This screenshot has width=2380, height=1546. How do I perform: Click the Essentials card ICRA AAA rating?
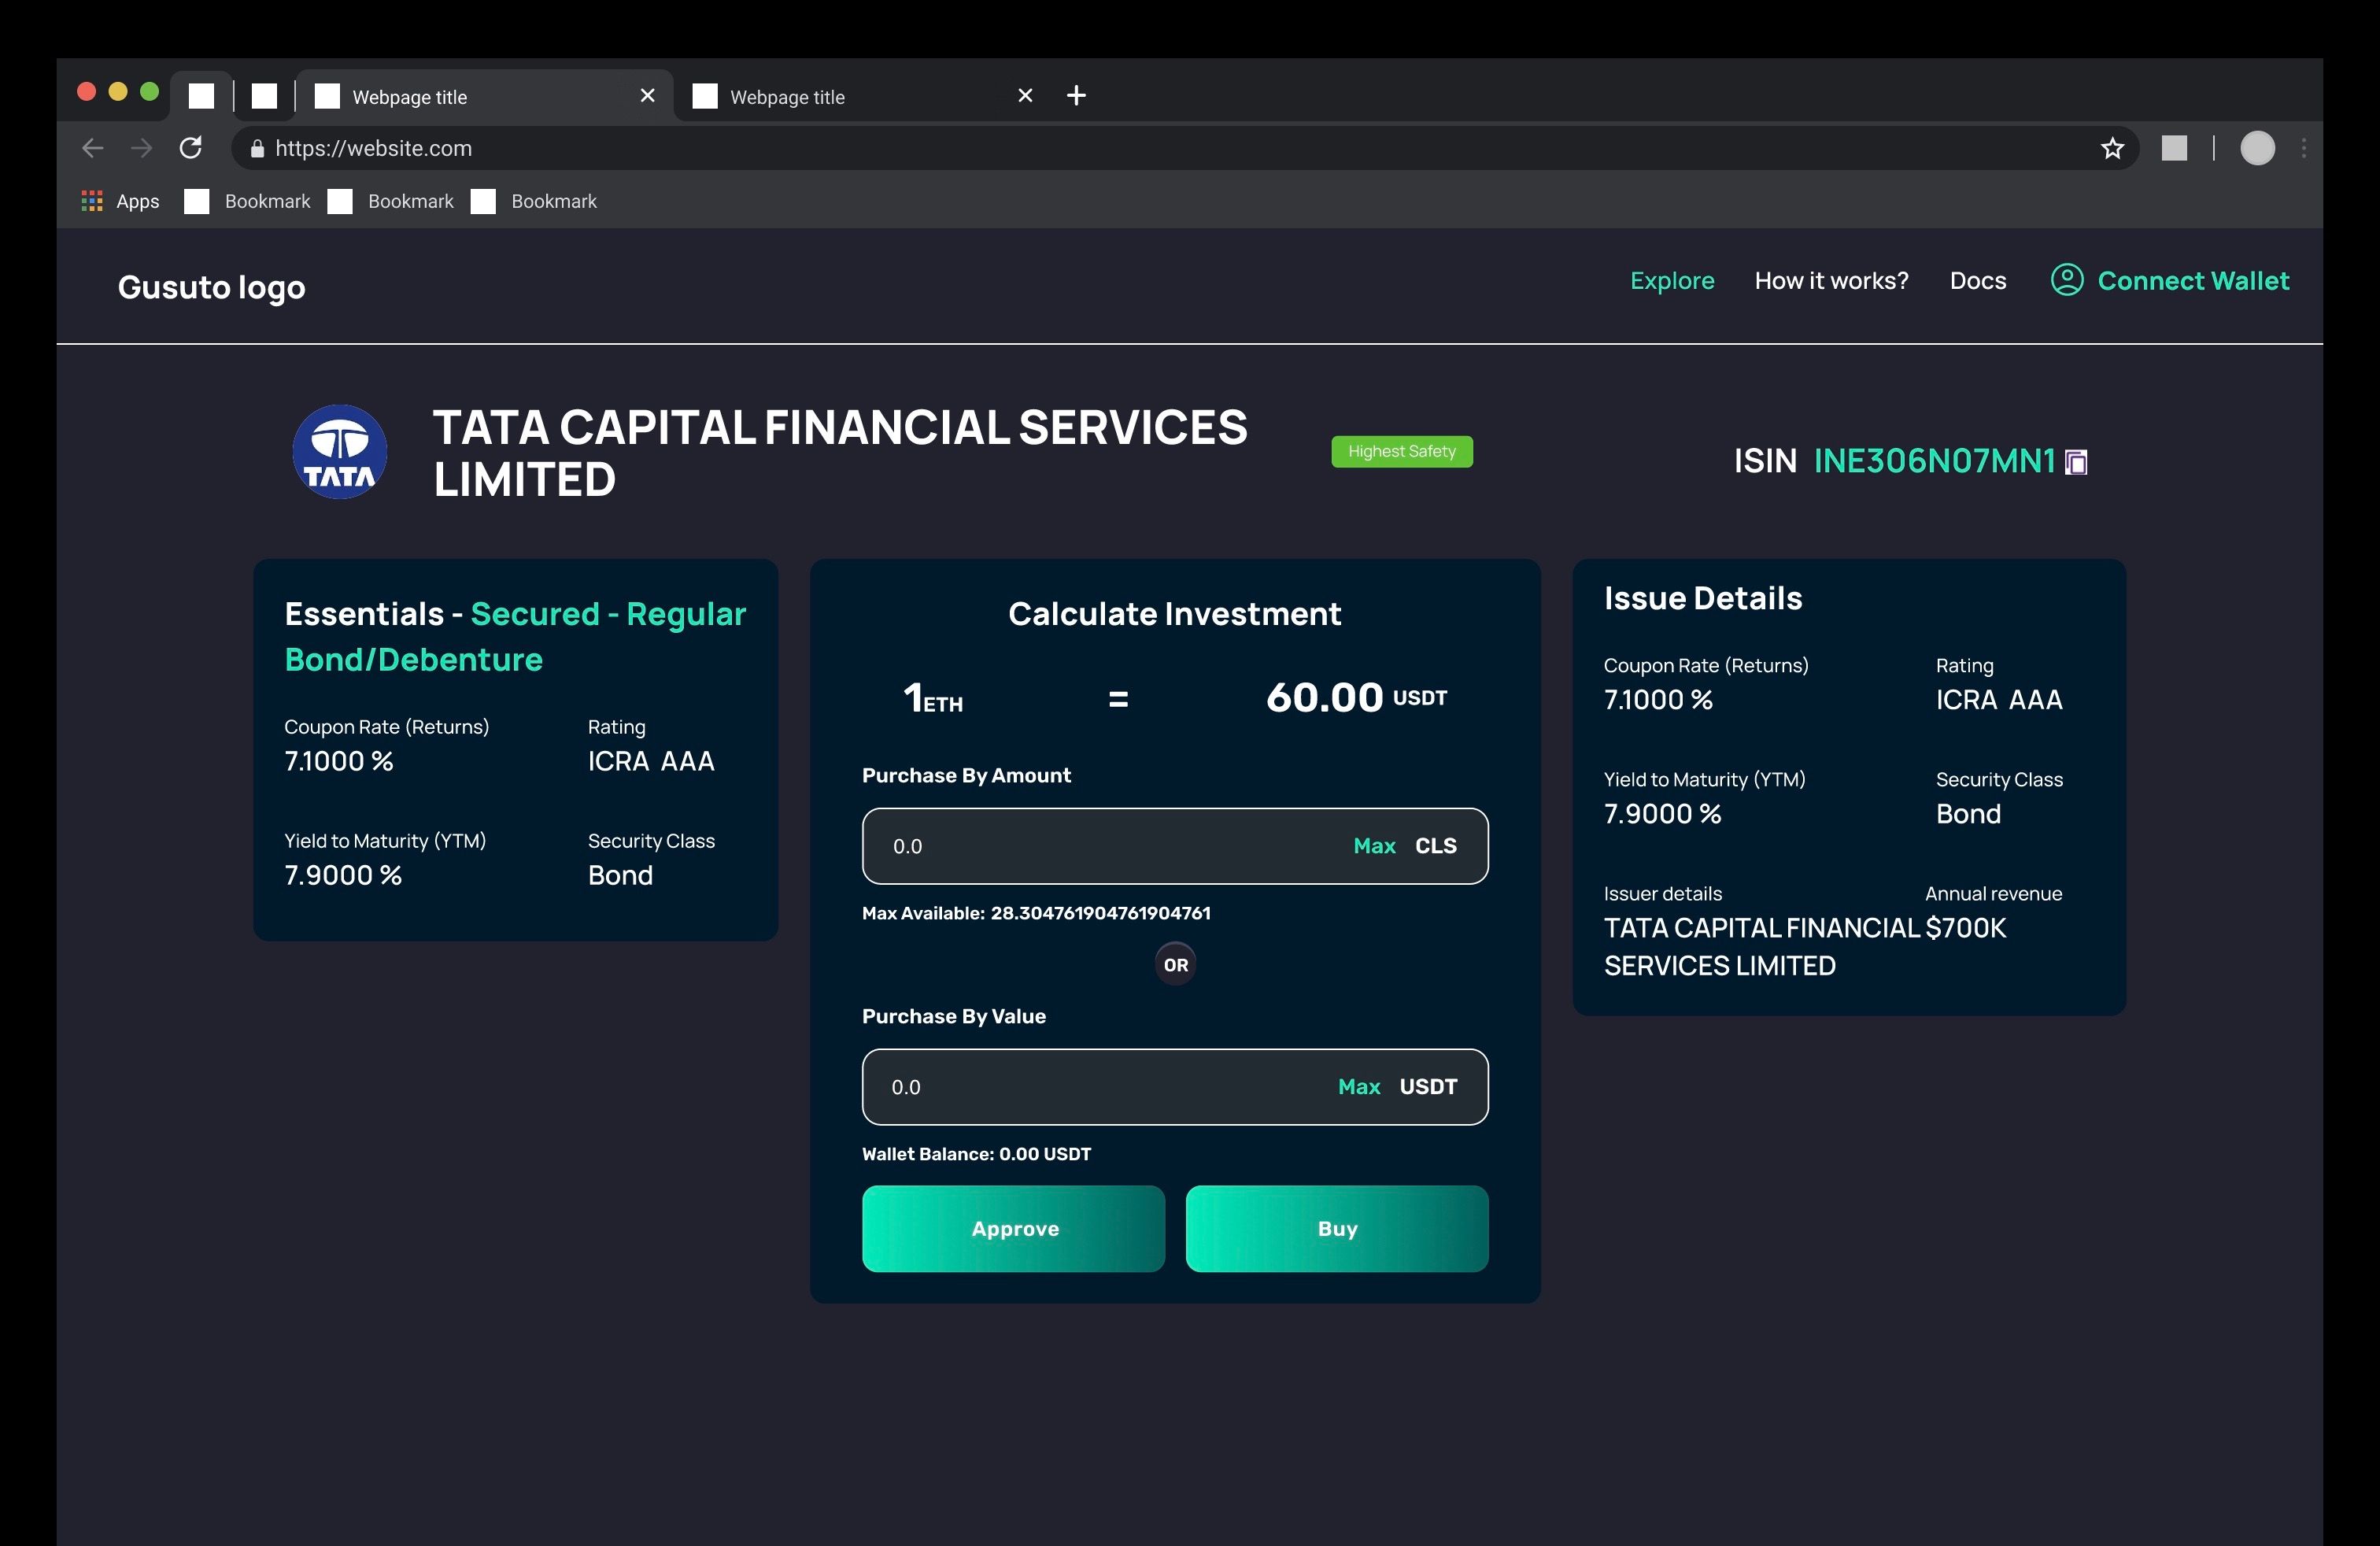pyautogui.click(x=651, y=761)
